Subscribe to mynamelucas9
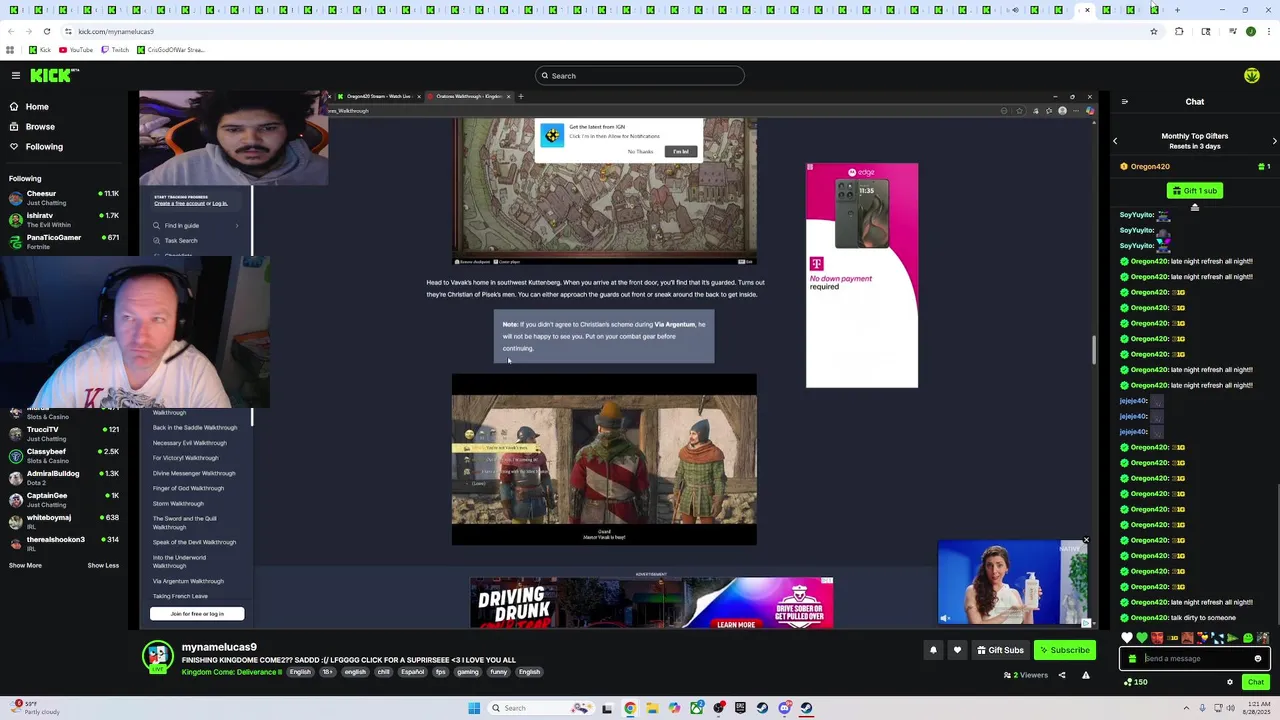 [1065, 650]
